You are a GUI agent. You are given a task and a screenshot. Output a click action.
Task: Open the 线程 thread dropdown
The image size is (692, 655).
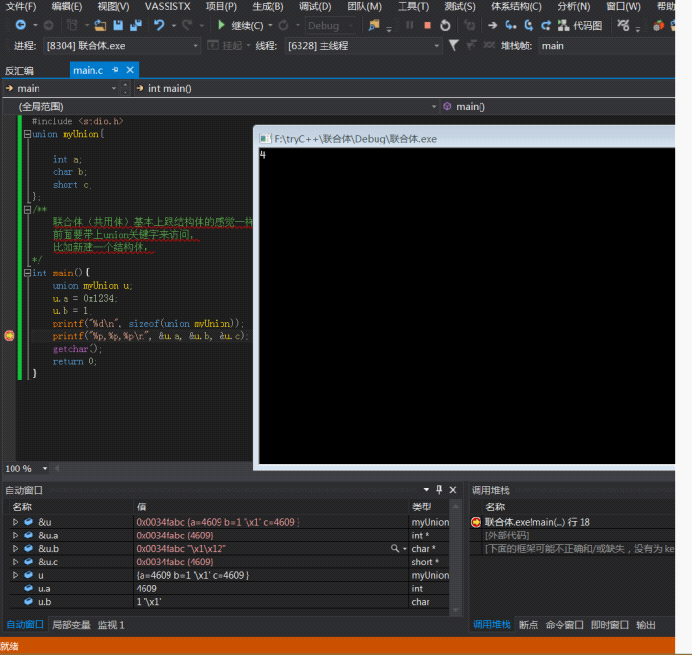436,45
